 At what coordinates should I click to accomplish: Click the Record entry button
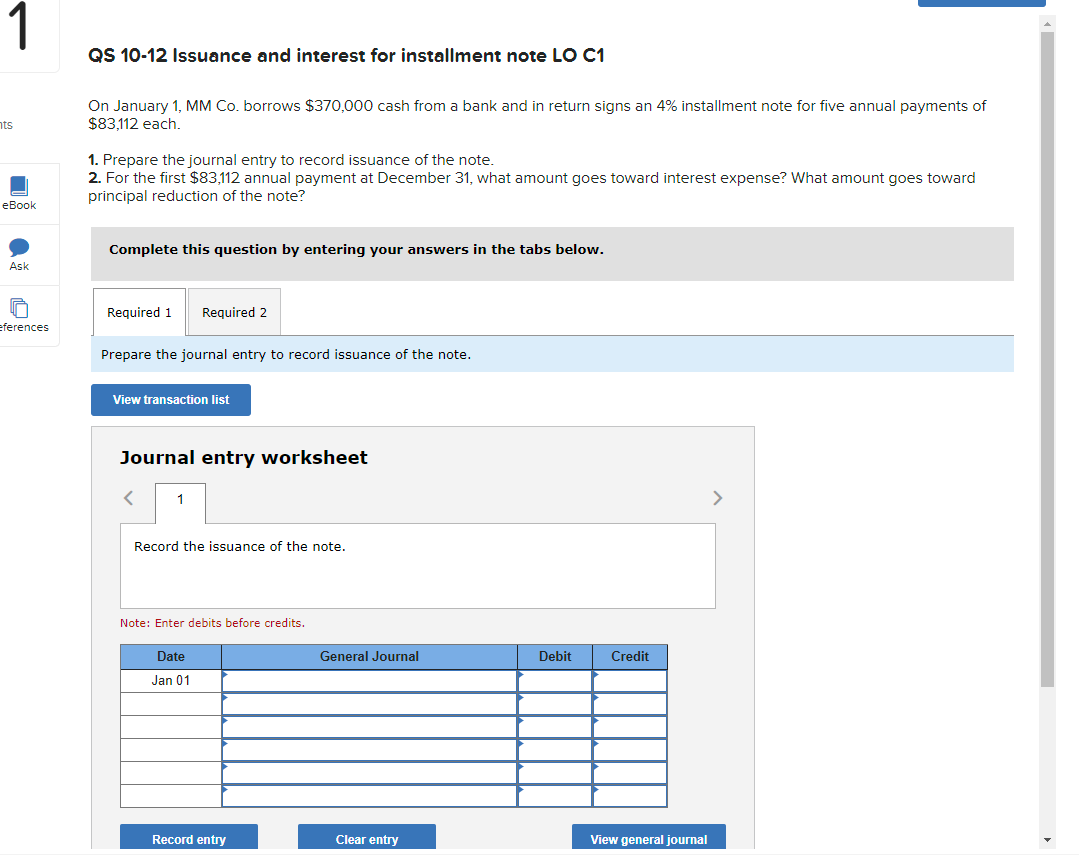(188, 838)
